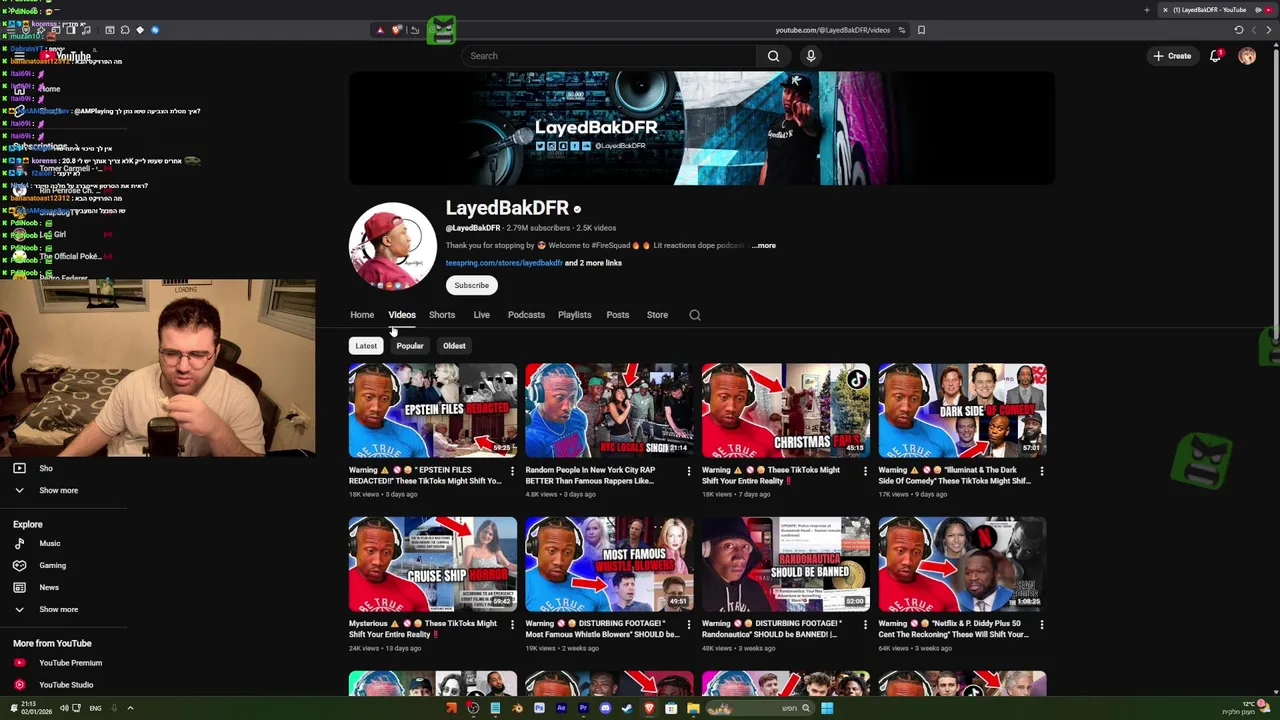Open the teespring.com store link

tap(504, 263)
